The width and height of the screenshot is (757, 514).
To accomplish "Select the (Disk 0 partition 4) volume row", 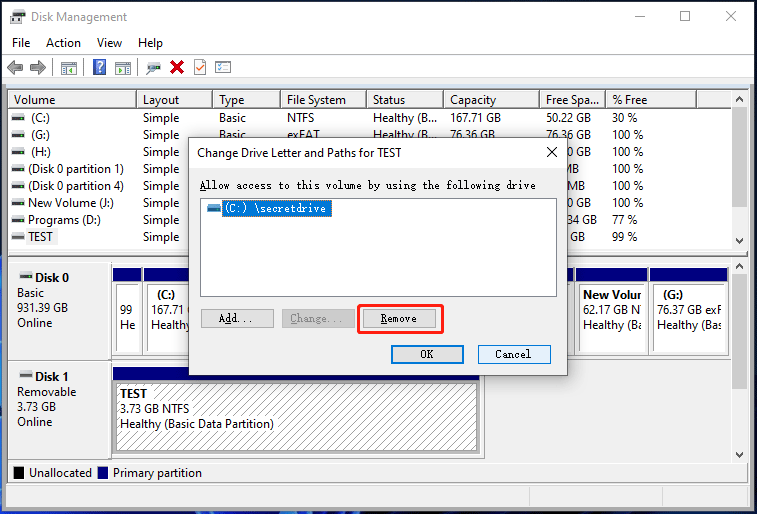I will 75,186.
